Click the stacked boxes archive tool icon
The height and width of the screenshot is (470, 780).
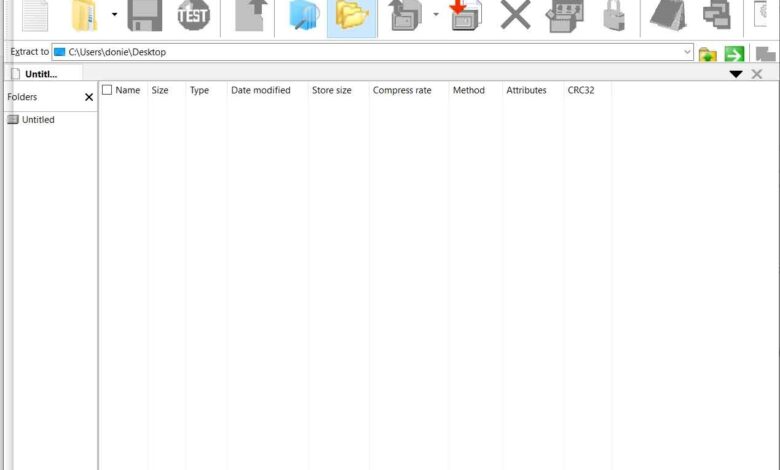[x=565, y=15]
